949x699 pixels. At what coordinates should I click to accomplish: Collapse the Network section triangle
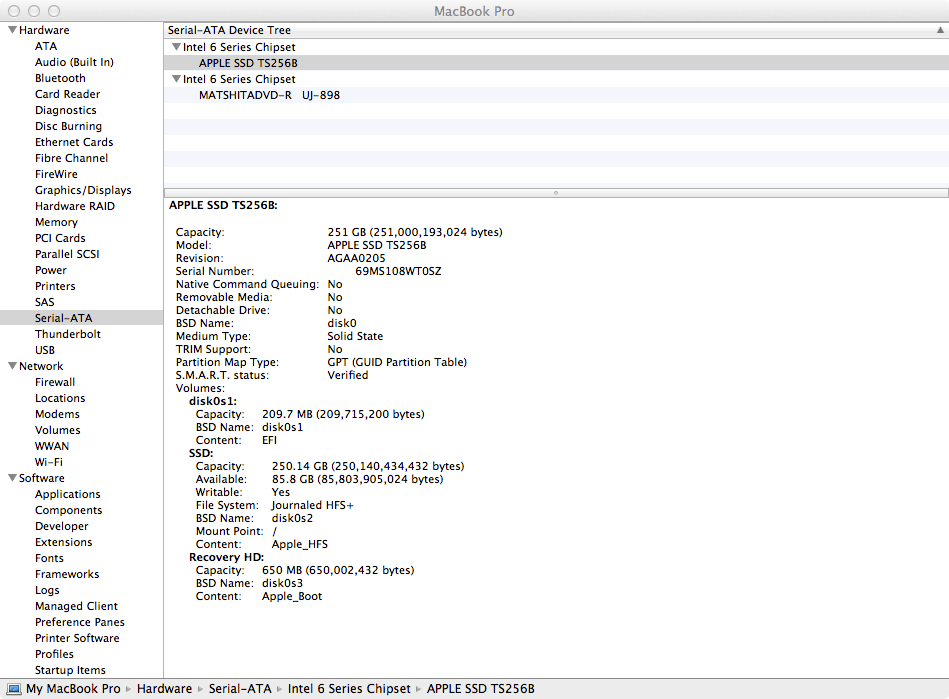[11, 366]
